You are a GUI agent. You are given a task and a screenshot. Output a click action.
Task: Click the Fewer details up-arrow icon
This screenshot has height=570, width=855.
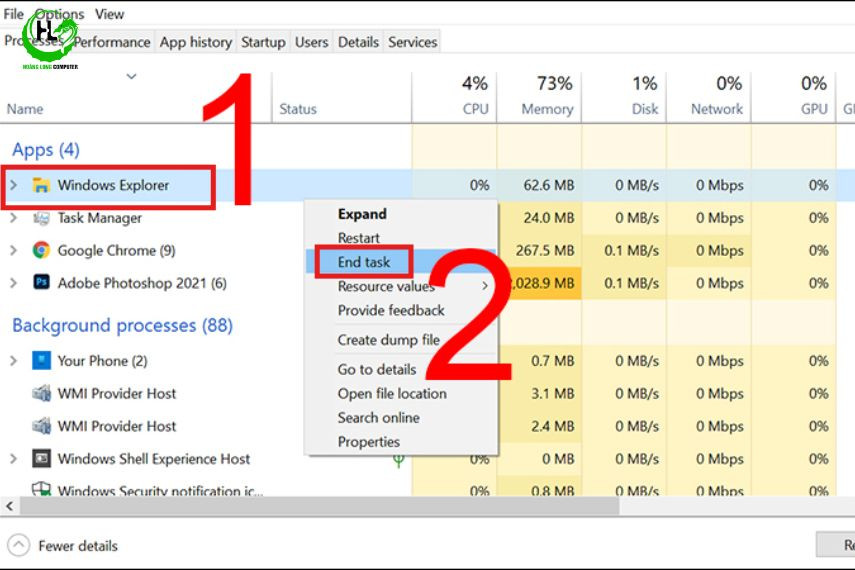coord(19,545)
